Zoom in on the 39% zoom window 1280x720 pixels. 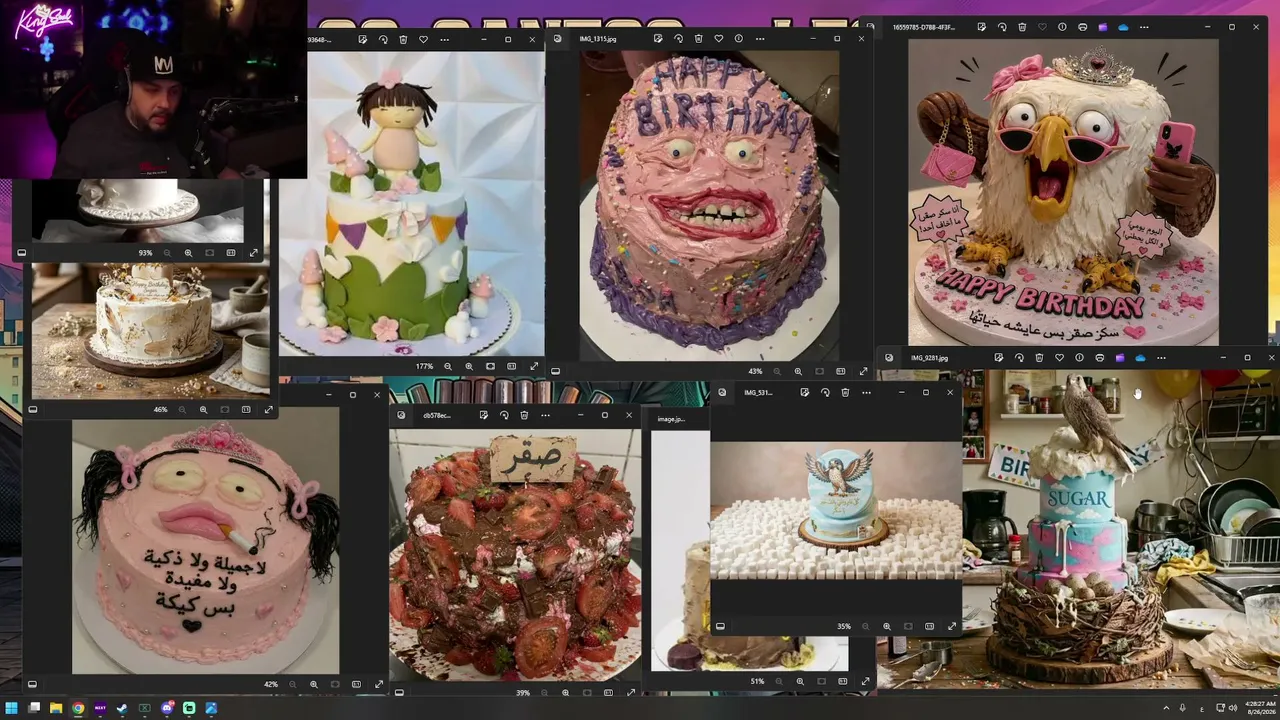566,692
